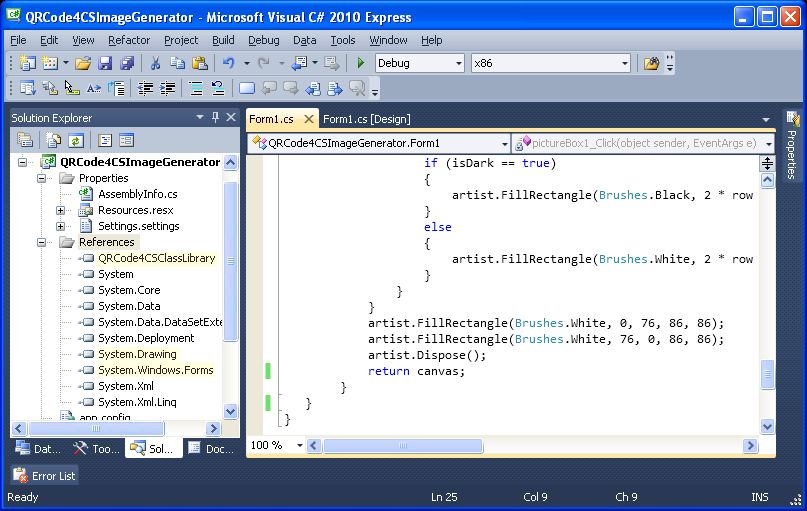This screenshot has height=511, width=807.
Task: Open the Refactor menu
Action: [128, 40]
